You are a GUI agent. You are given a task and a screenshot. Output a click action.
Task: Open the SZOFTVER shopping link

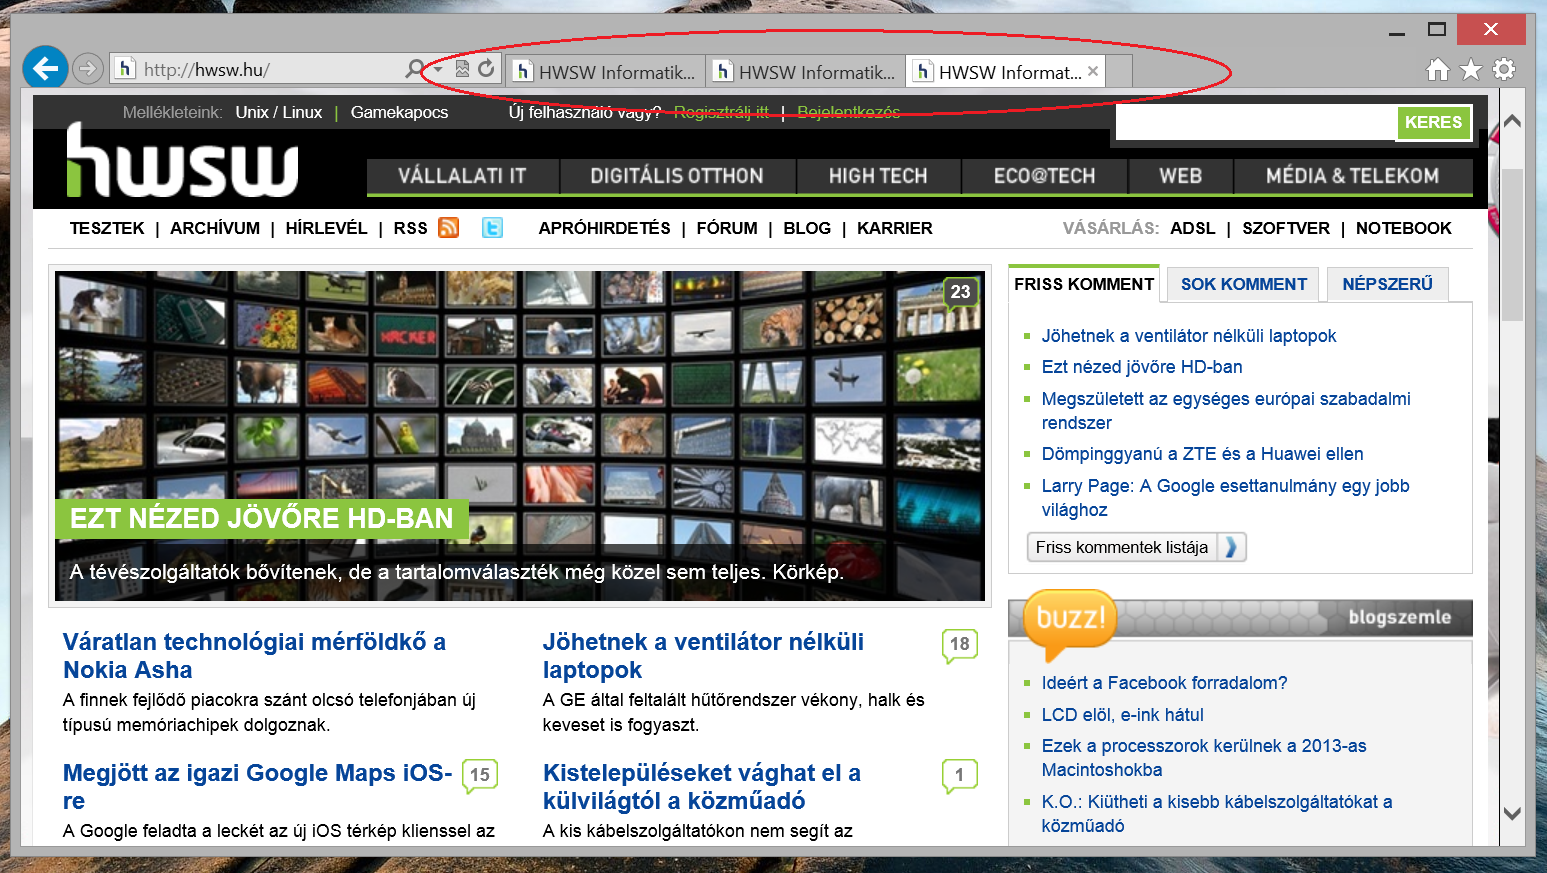(1286, 228)
